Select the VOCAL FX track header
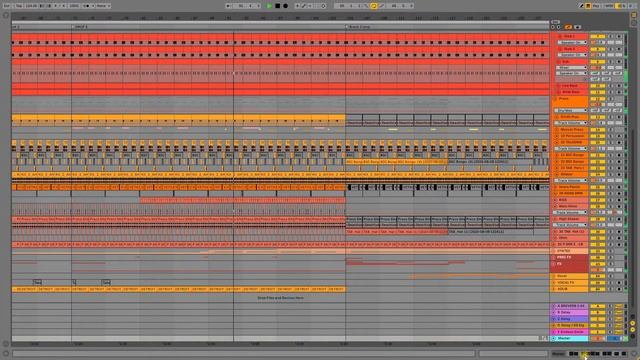 click(x=570, y=282)
